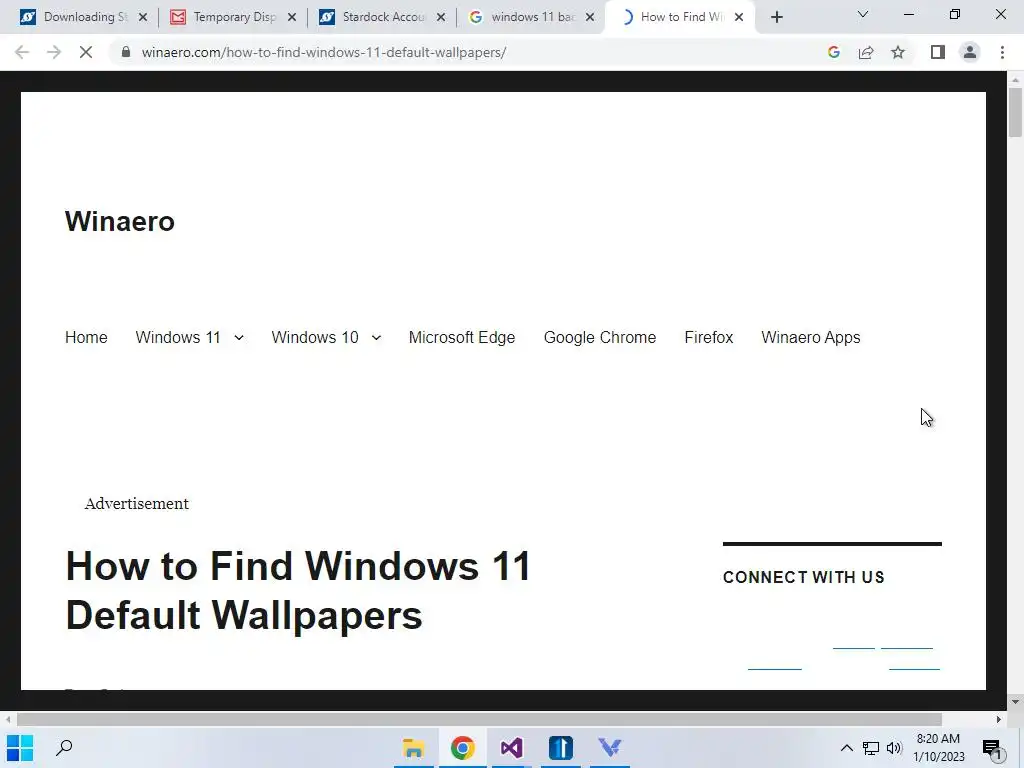Click the network tray icon
The width and height of the screenshot is (1024, 768).
(871, 748)
